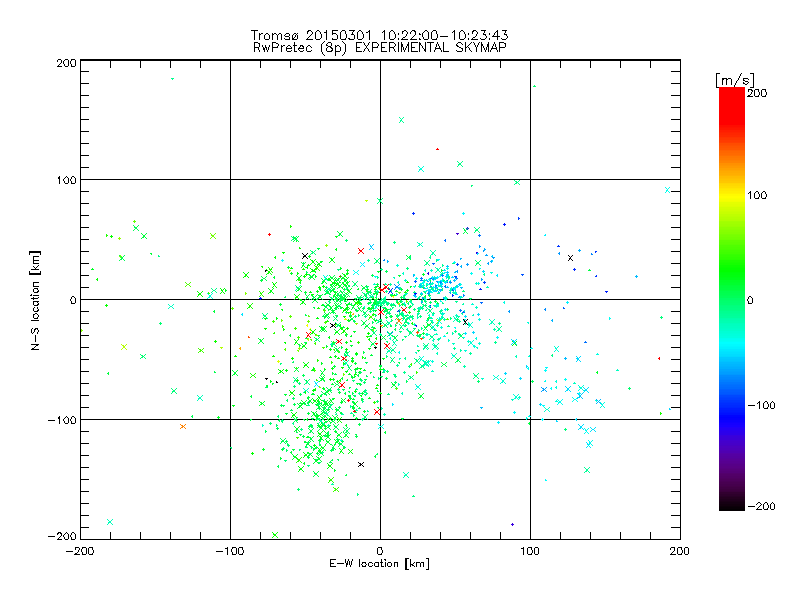Click the orange X marker in lower-left quadrant

(183, 427)
